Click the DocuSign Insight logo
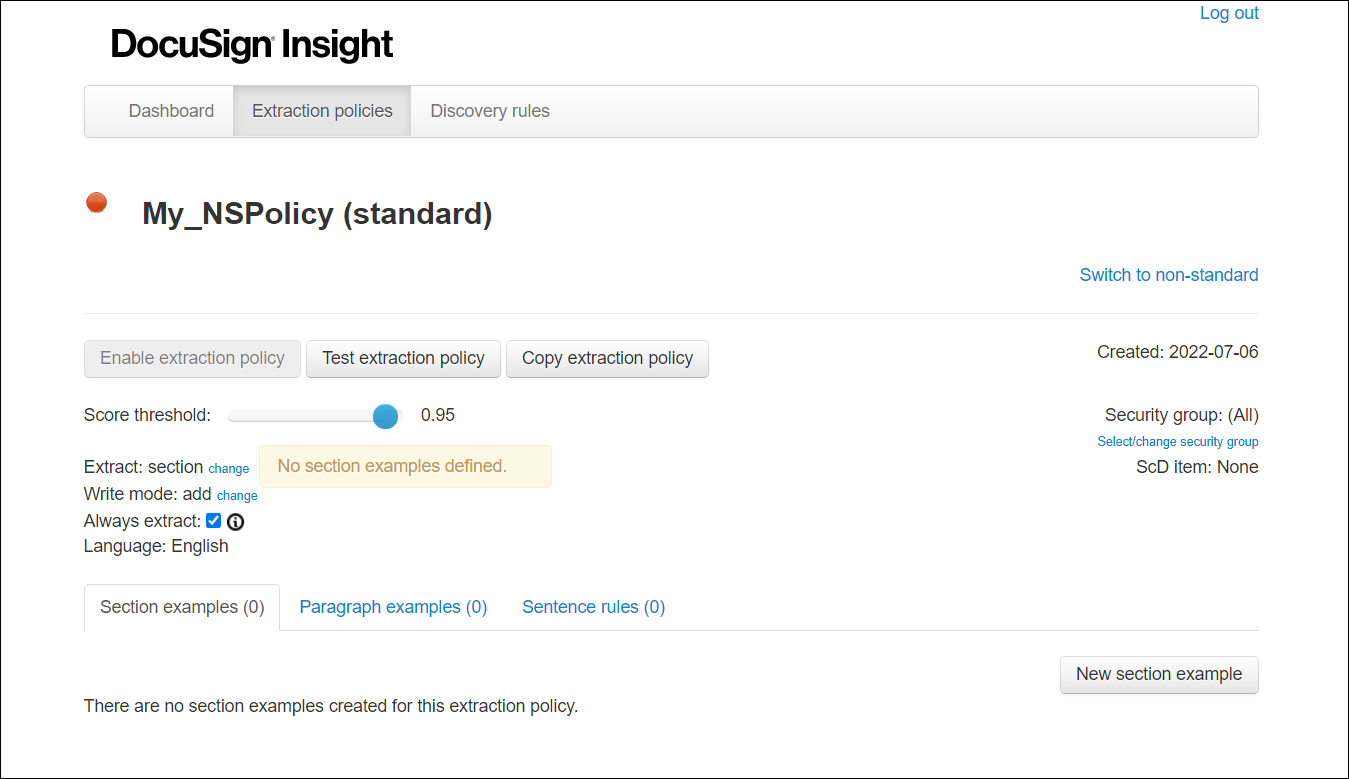This screenshot has width=1349, height=779. click(x=251, y=44)
